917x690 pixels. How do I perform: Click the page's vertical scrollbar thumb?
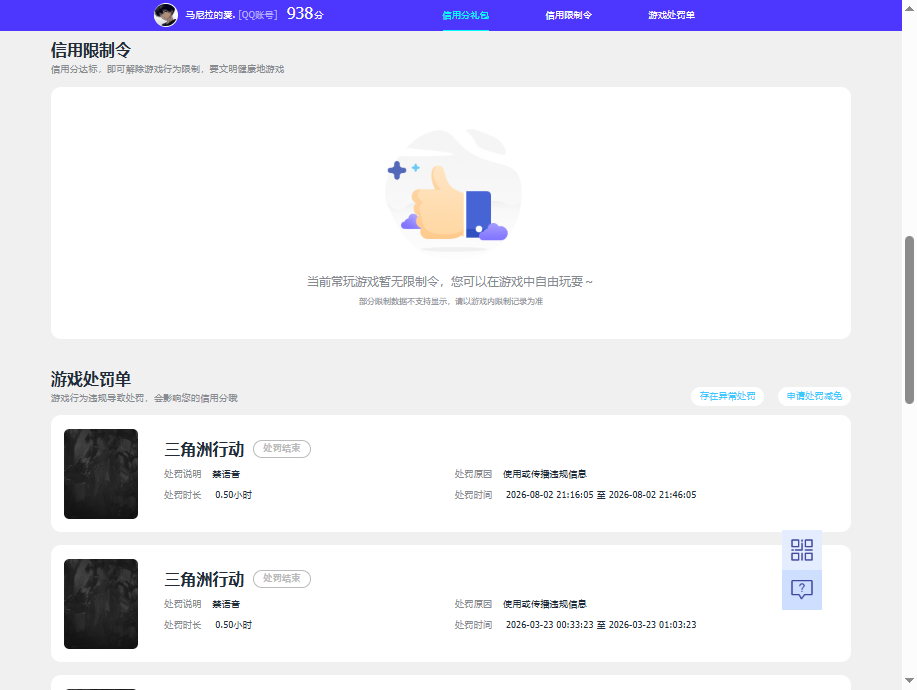(x=909, y=320)
